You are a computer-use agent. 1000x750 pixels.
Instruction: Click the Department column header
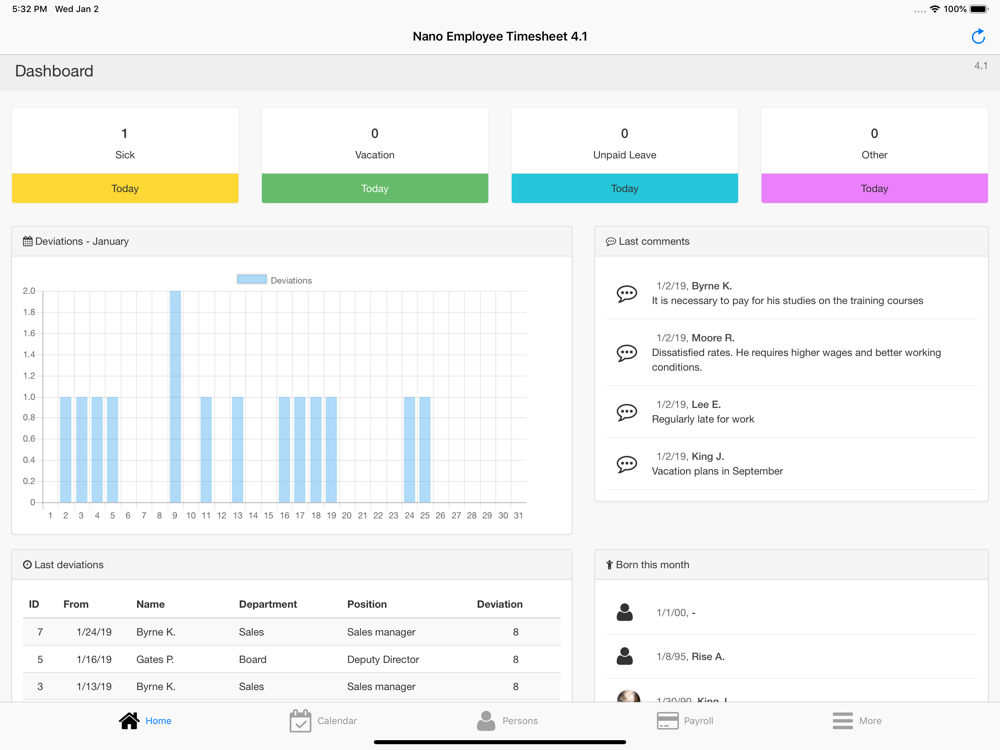click(x=268, y=604)
